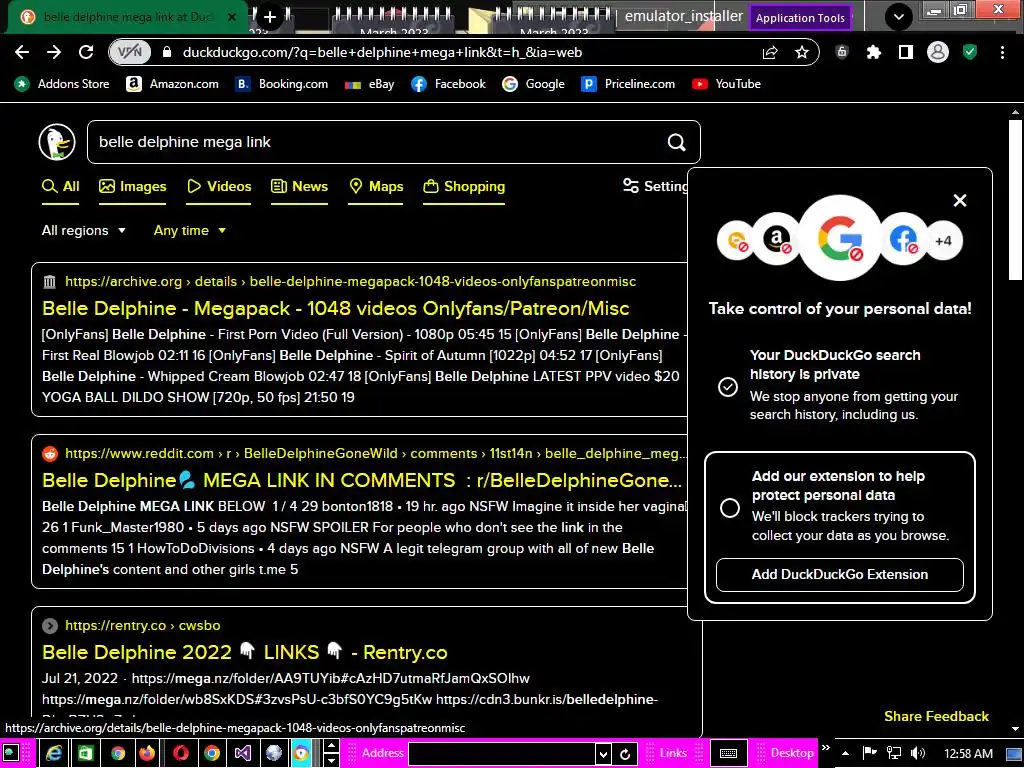Click the VPN badge in address bar

coord(130,52)
